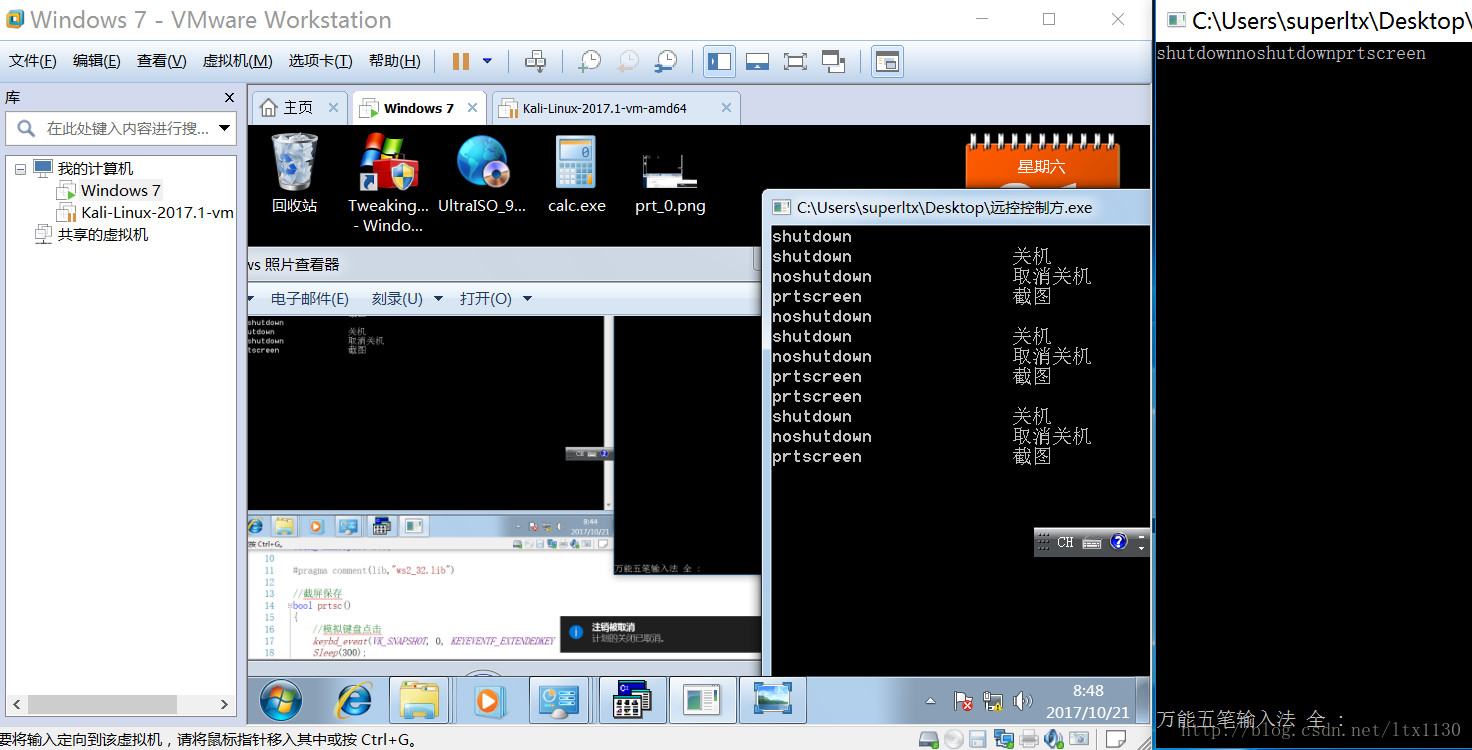The width and height of the screenshot is (1472, 750).
Task: Click the photo viewer icon in guest taskbar
Action: 773,700
